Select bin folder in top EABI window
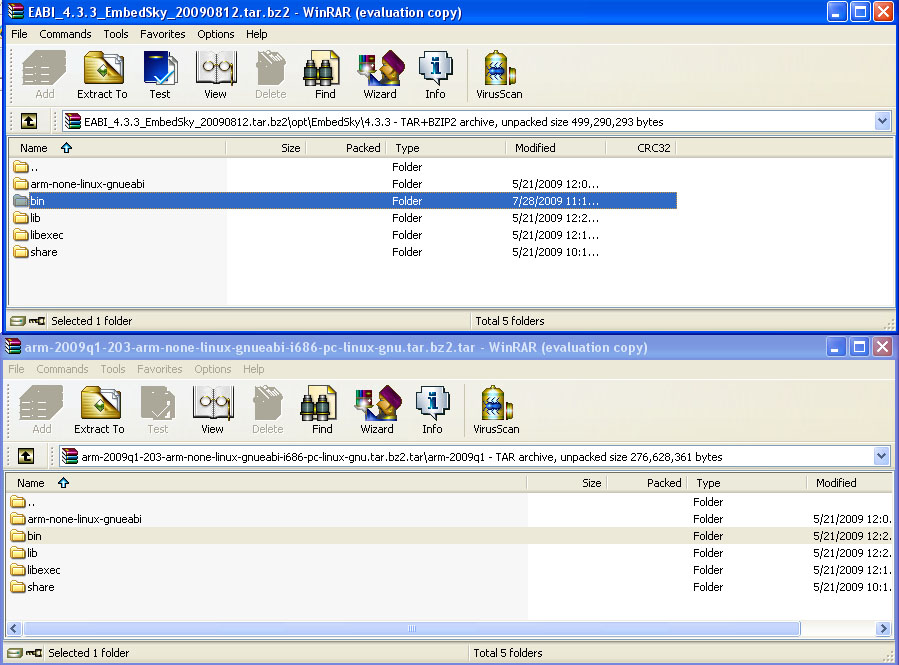 (x=344, y=201)
